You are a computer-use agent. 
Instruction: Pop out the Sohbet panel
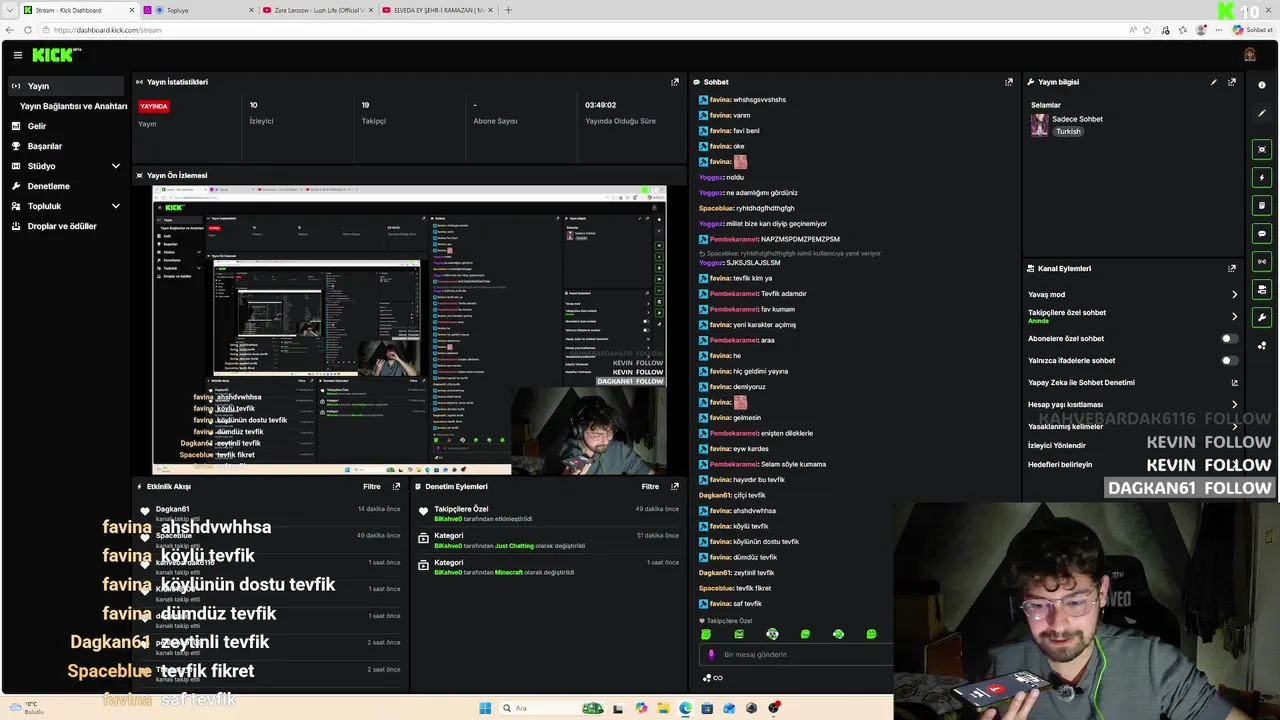[x=1009, y=82]
